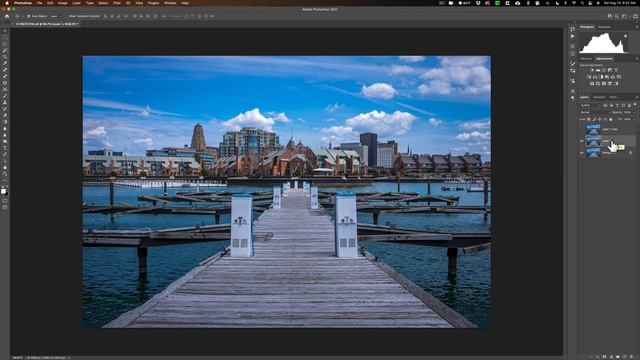The image size is (640, 360).
Task: Select the Hand tool
Action: (5, 167)
